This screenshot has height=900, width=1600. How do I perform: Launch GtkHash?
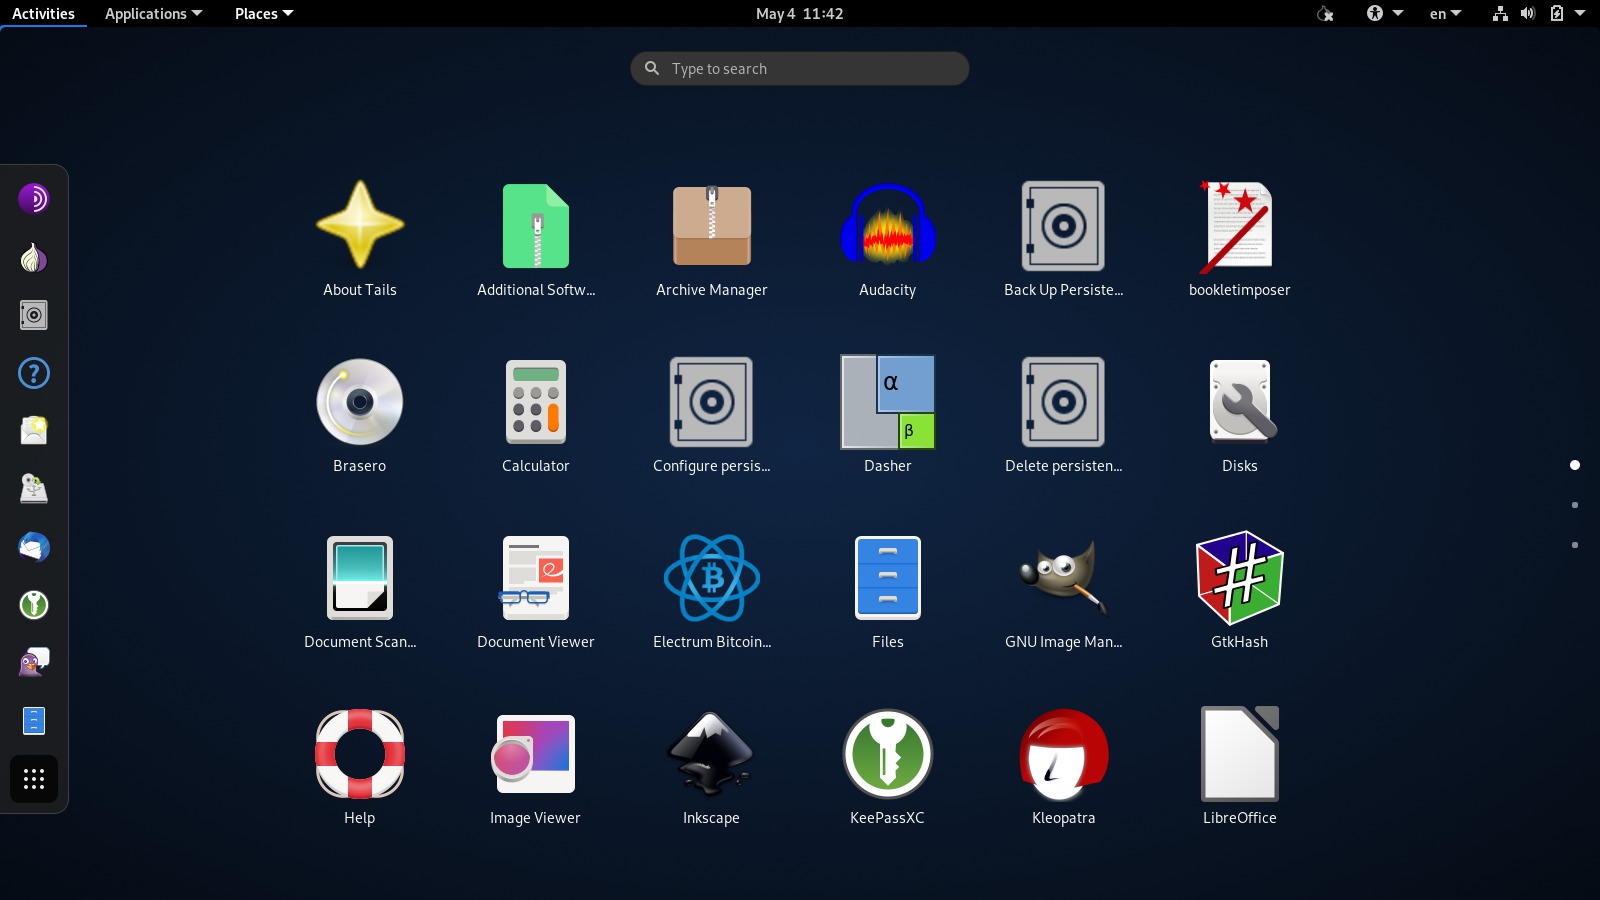(1240, 592)
